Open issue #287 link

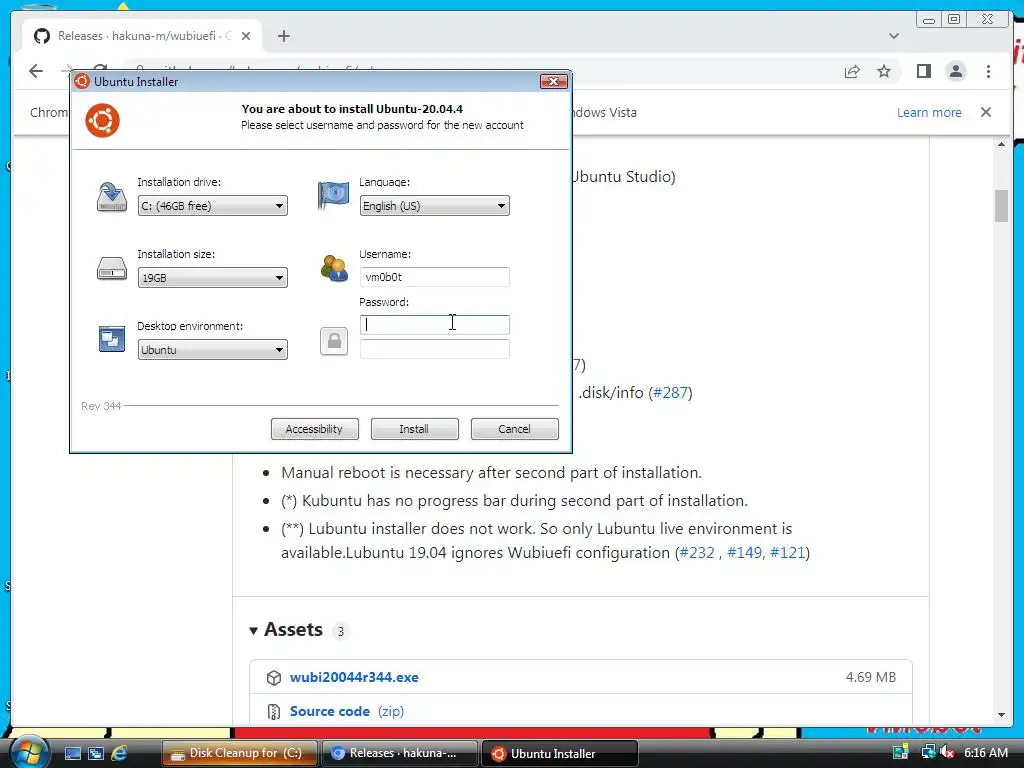pos(670,392)
